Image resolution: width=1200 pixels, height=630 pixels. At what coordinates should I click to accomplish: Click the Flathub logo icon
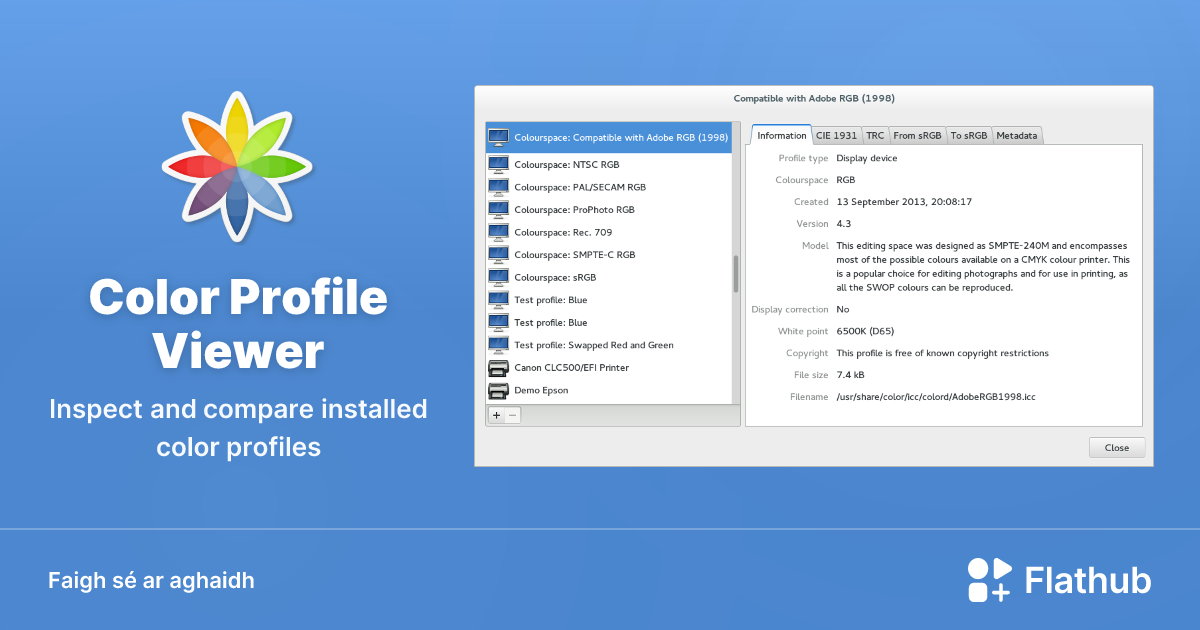989,580
